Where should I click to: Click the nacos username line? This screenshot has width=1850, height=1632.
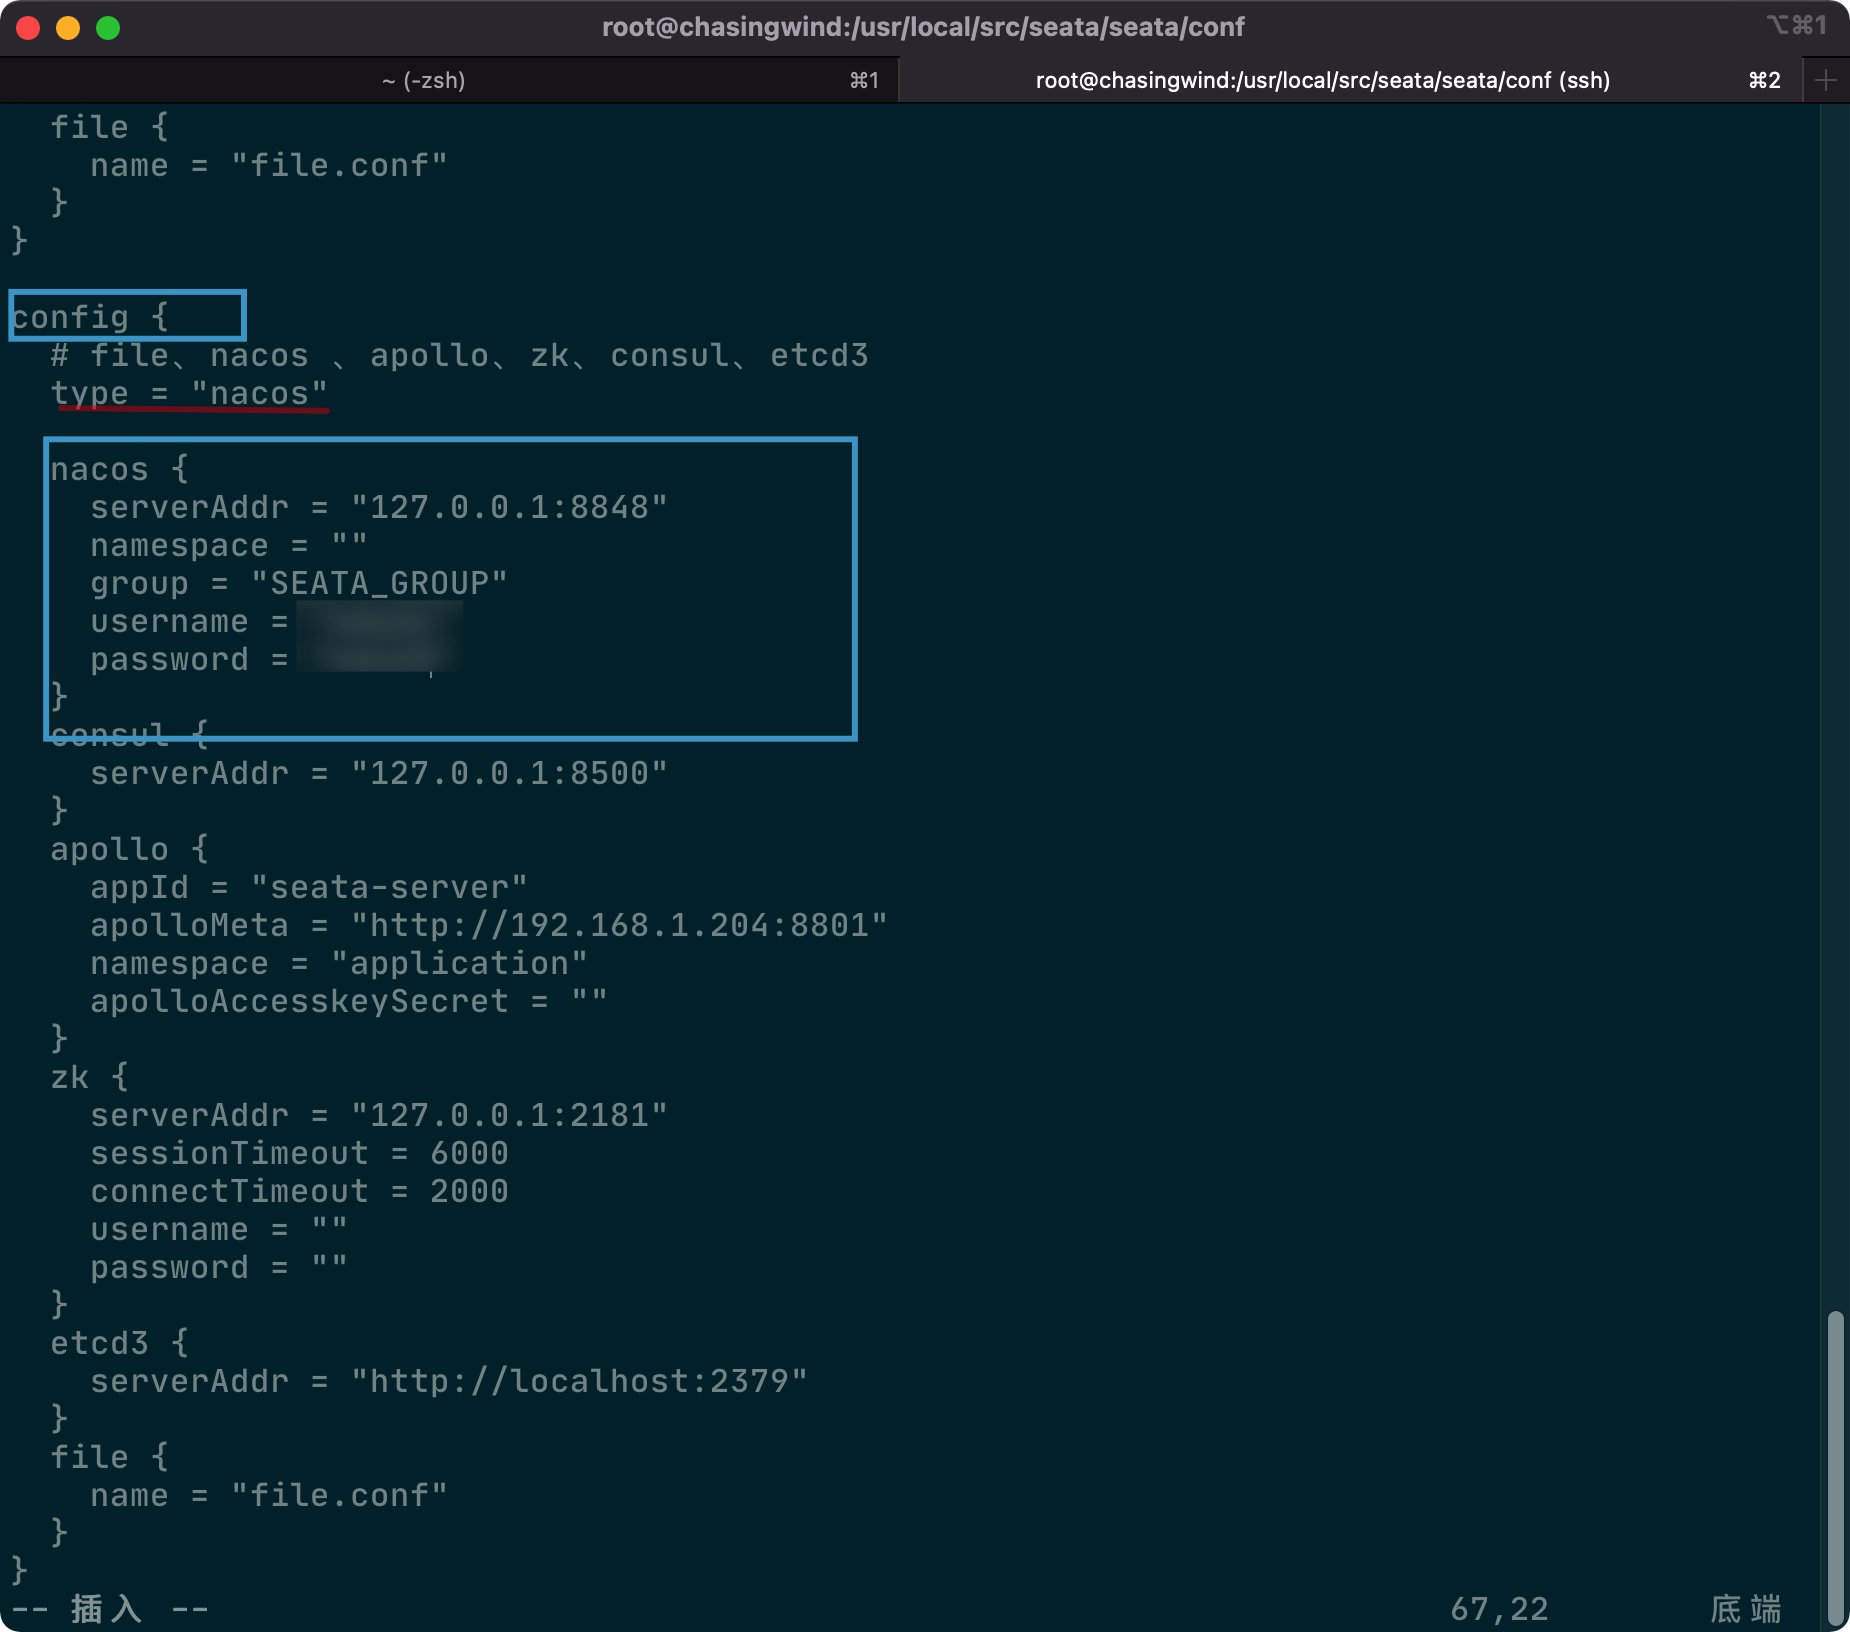tap(275, 621)
